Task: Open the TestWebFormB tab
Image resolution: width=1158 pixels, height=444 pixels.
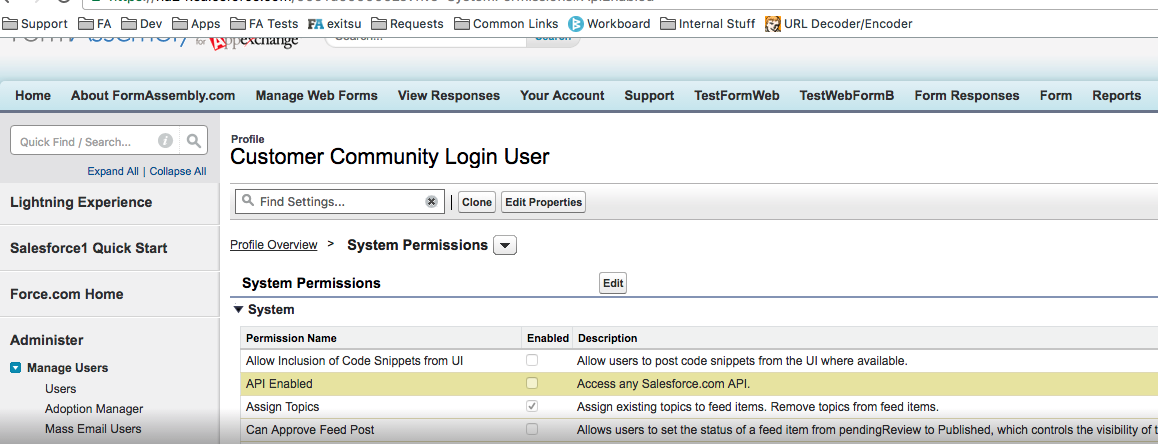Action: point(847,95)
